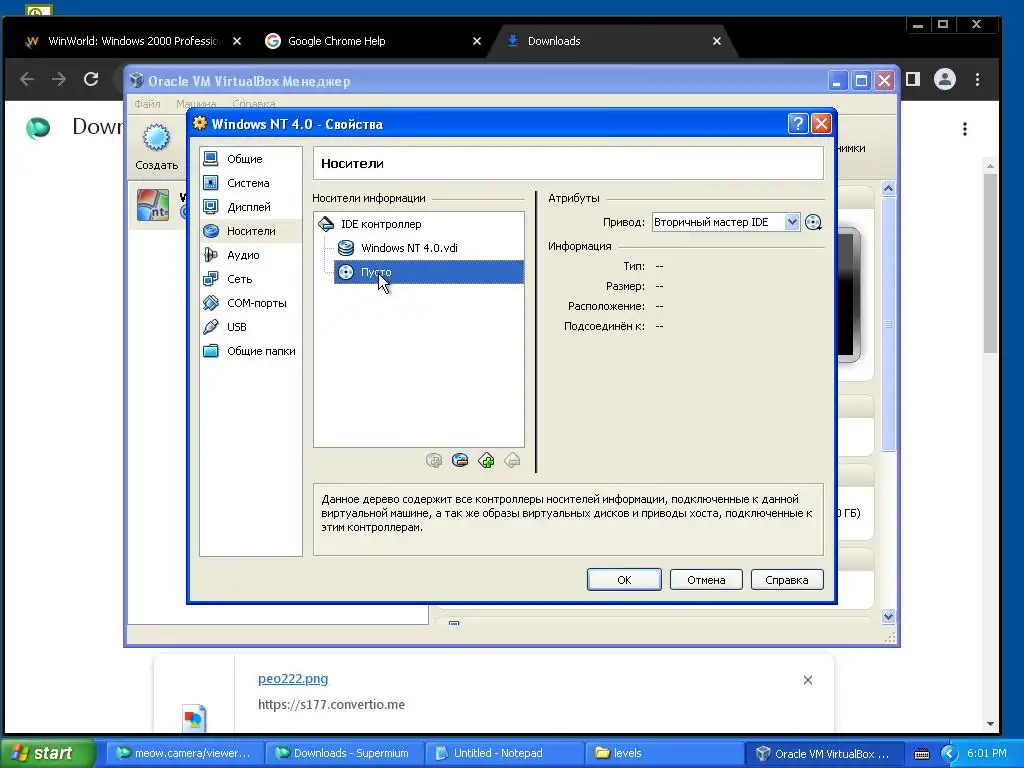The width and height of the screenshot is (1024, 768).
Task: Open the Машина menu in VirtualBox Manager
Action: pos(196,104)
